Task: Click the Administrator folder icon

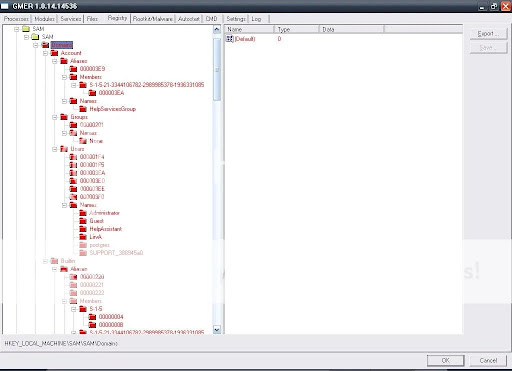Action: click(83, 213)
